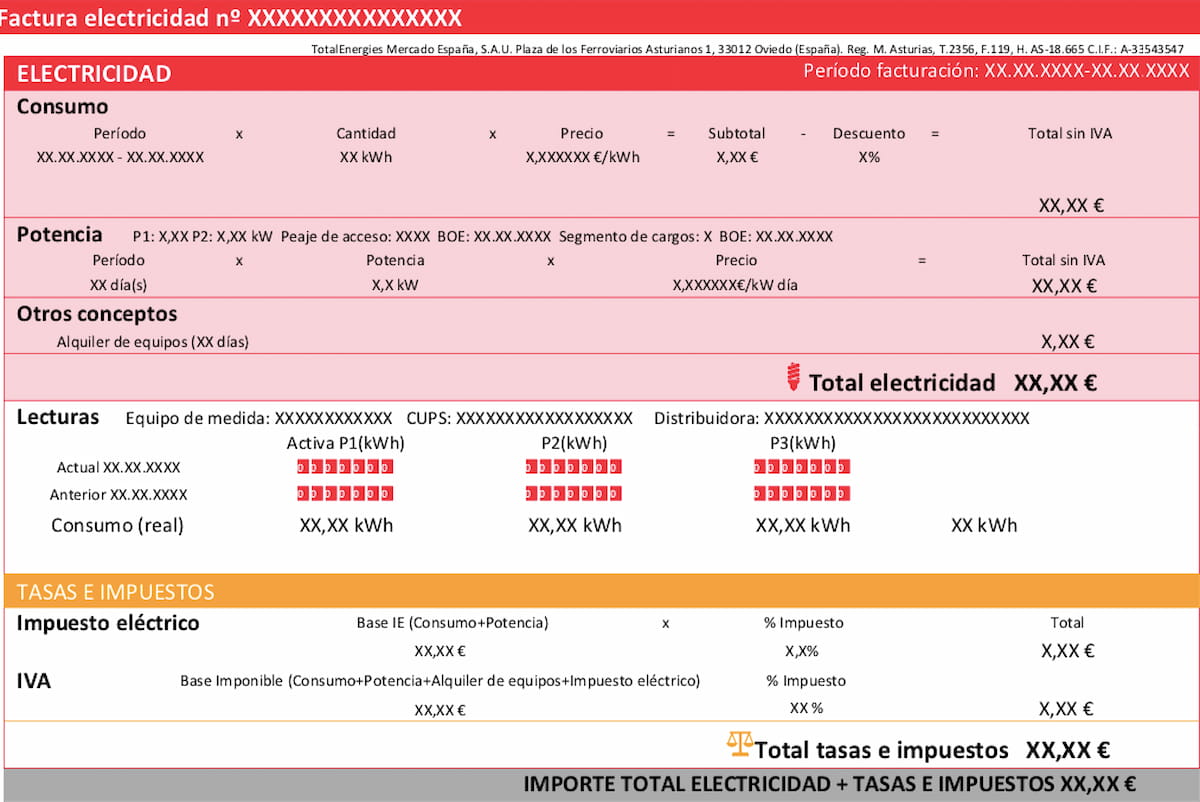The image size is (1200, 802).
Task: Click the IMPORTE TOTAL ELECTRICIDAD grey bar
Action: pos(830,785)
